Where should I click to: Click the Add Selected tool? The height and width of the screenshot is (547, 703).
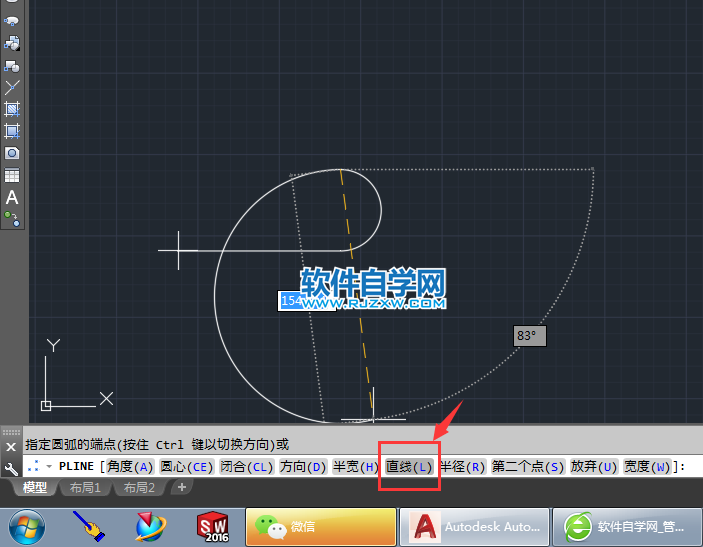[x=12, y=219]
